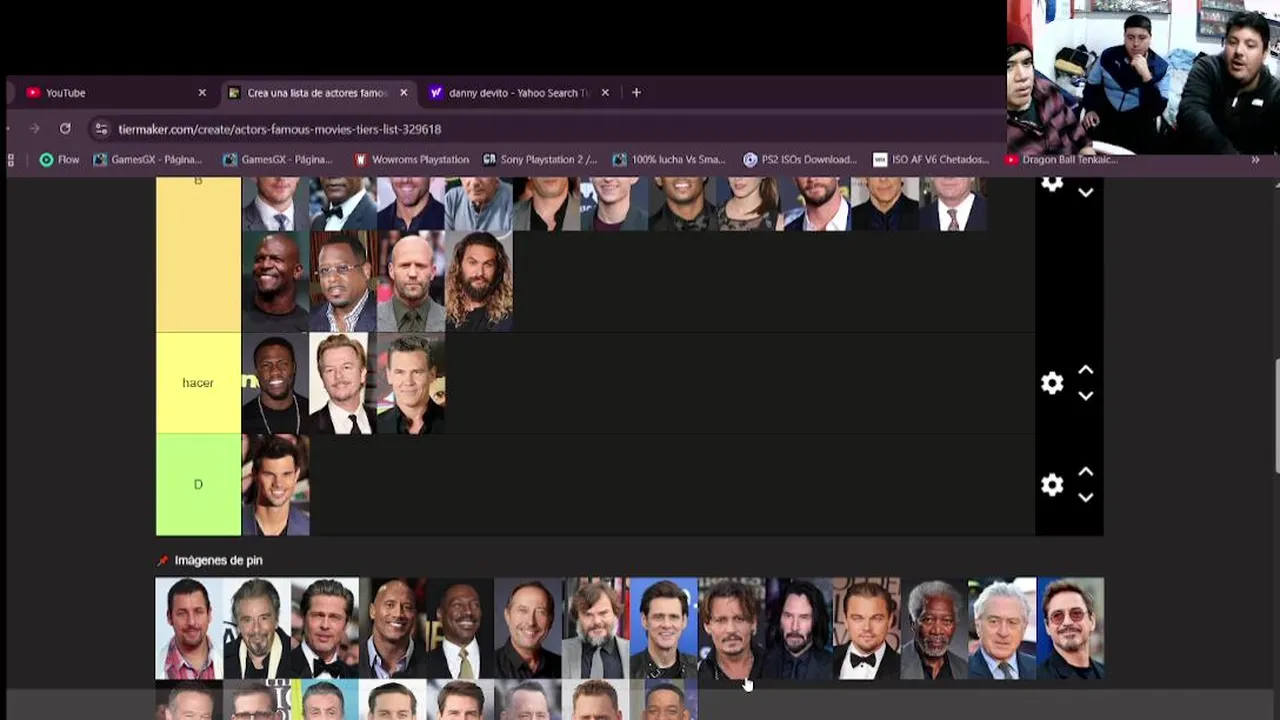The height and width of the screenshot is (720, 1280).
Task: Click the page vertical scrollbar
Action: click(1276, 415)
